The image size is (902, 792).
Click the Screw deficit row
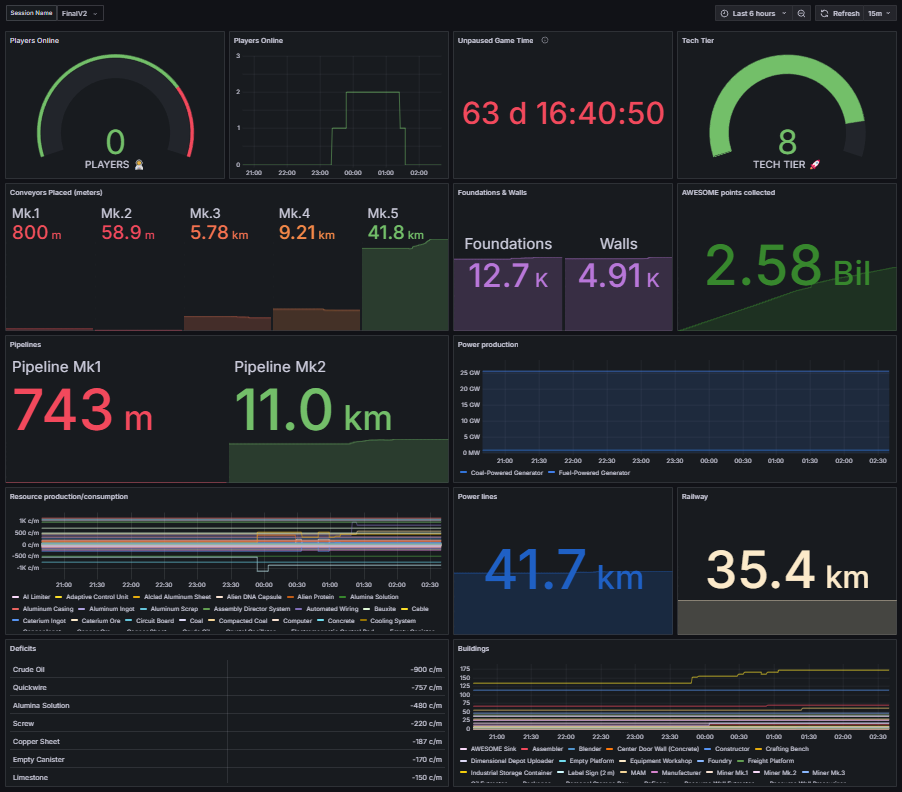(227, 724)
